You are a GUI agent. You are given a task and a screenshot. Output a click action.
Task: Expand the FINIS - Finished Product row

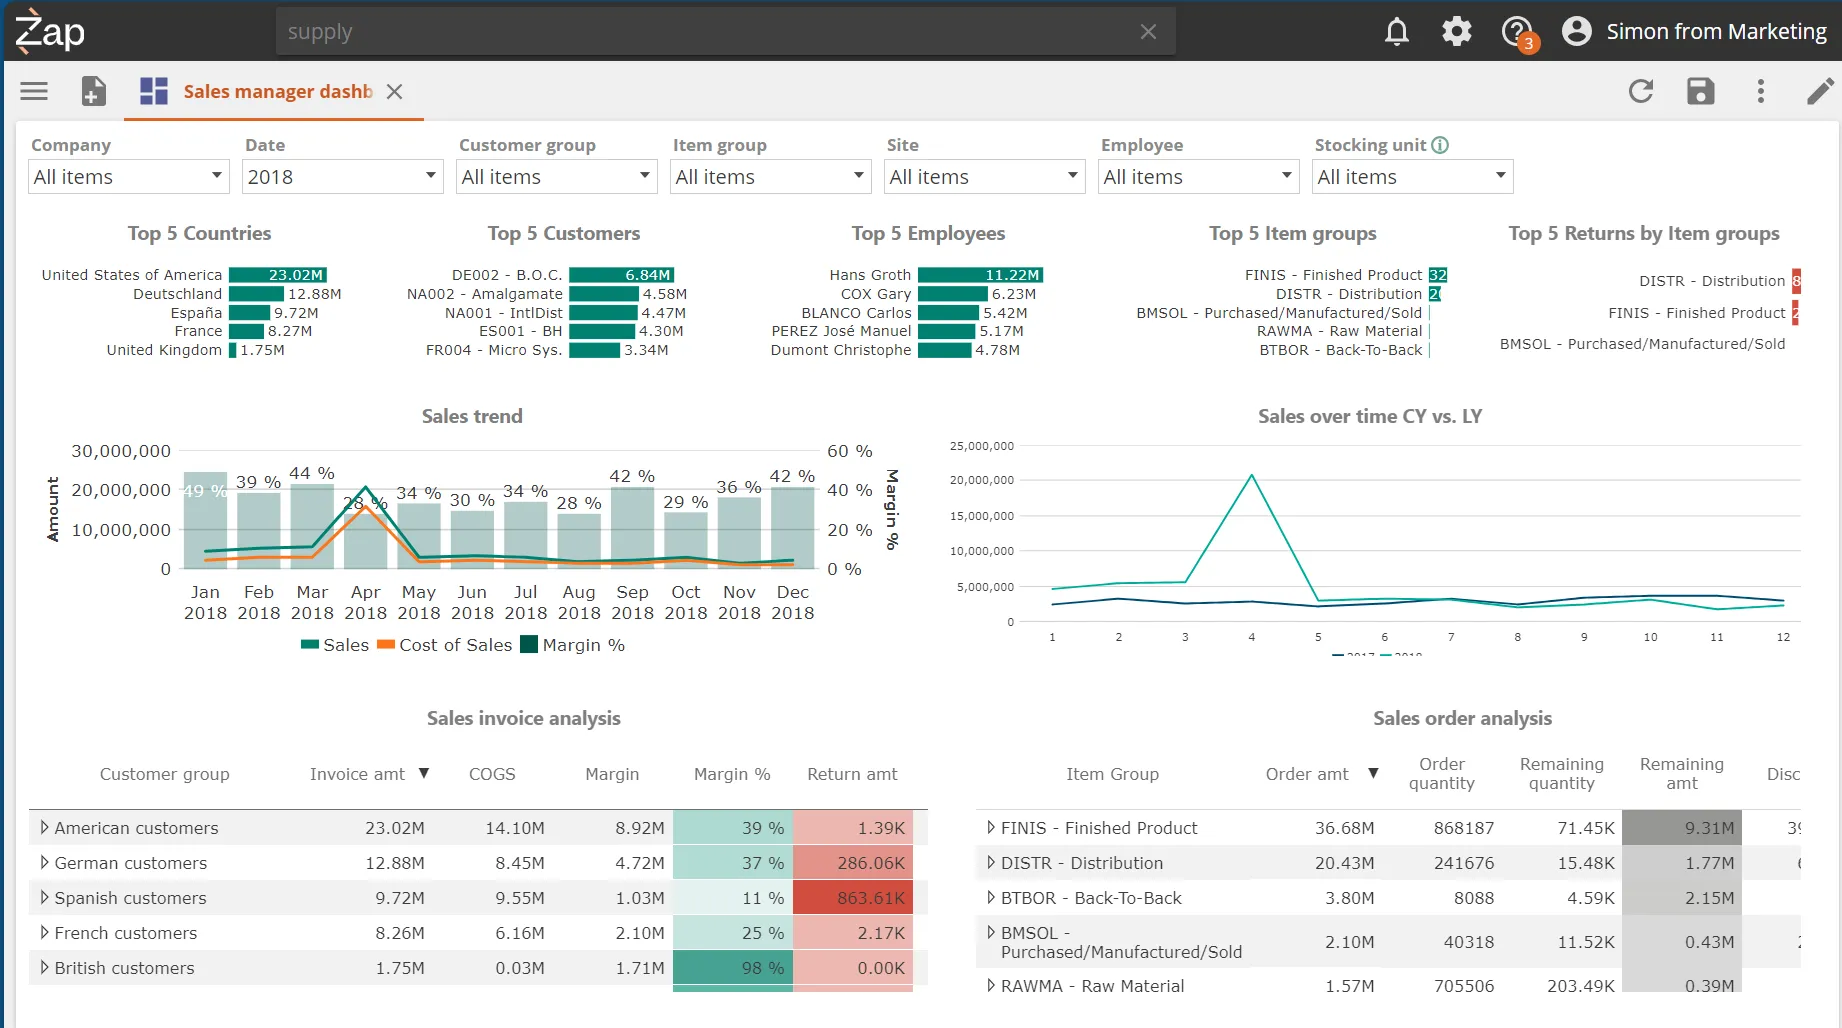click(990, 828)
